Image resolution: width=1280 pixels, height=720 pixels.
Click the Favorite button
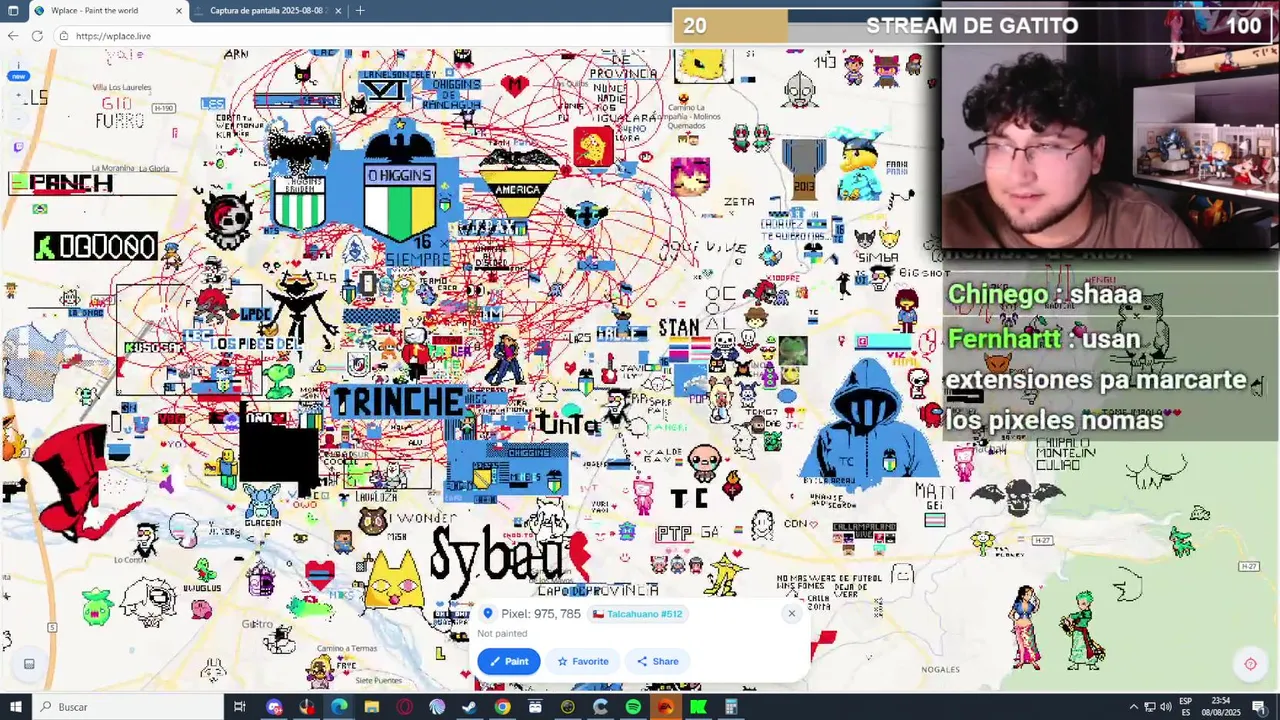pos(583,661)
